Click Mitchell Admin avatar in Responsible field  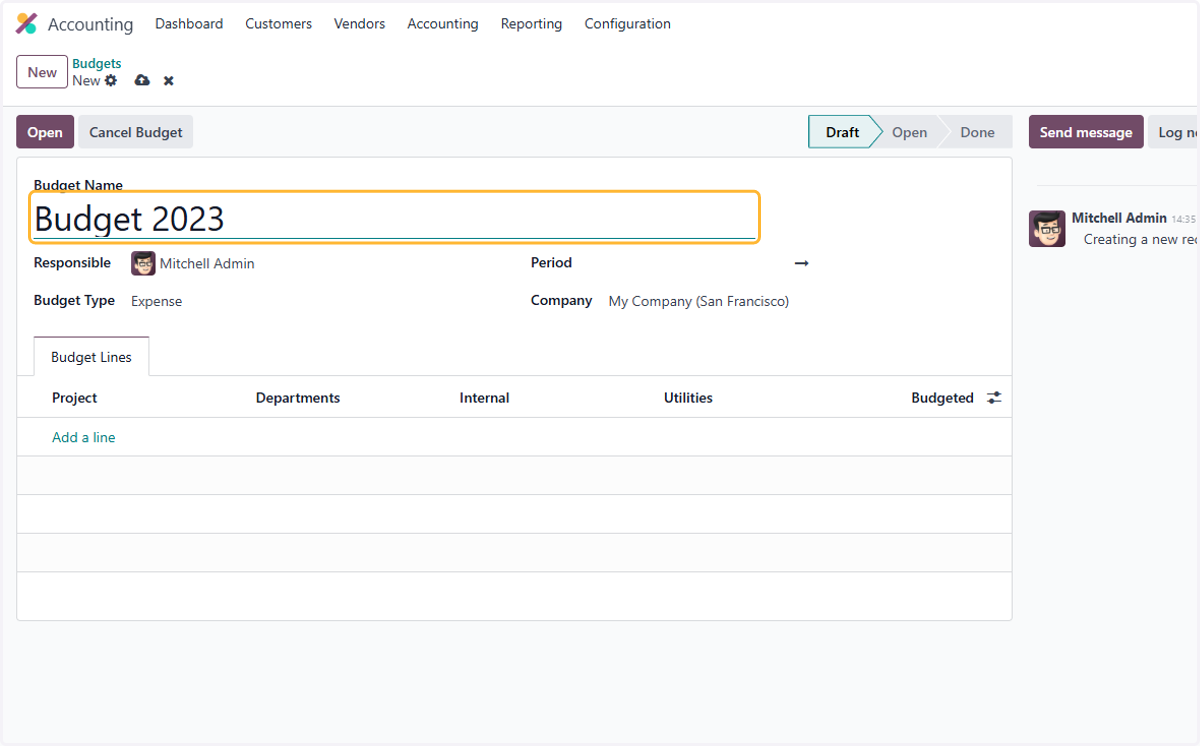(143, 264)
